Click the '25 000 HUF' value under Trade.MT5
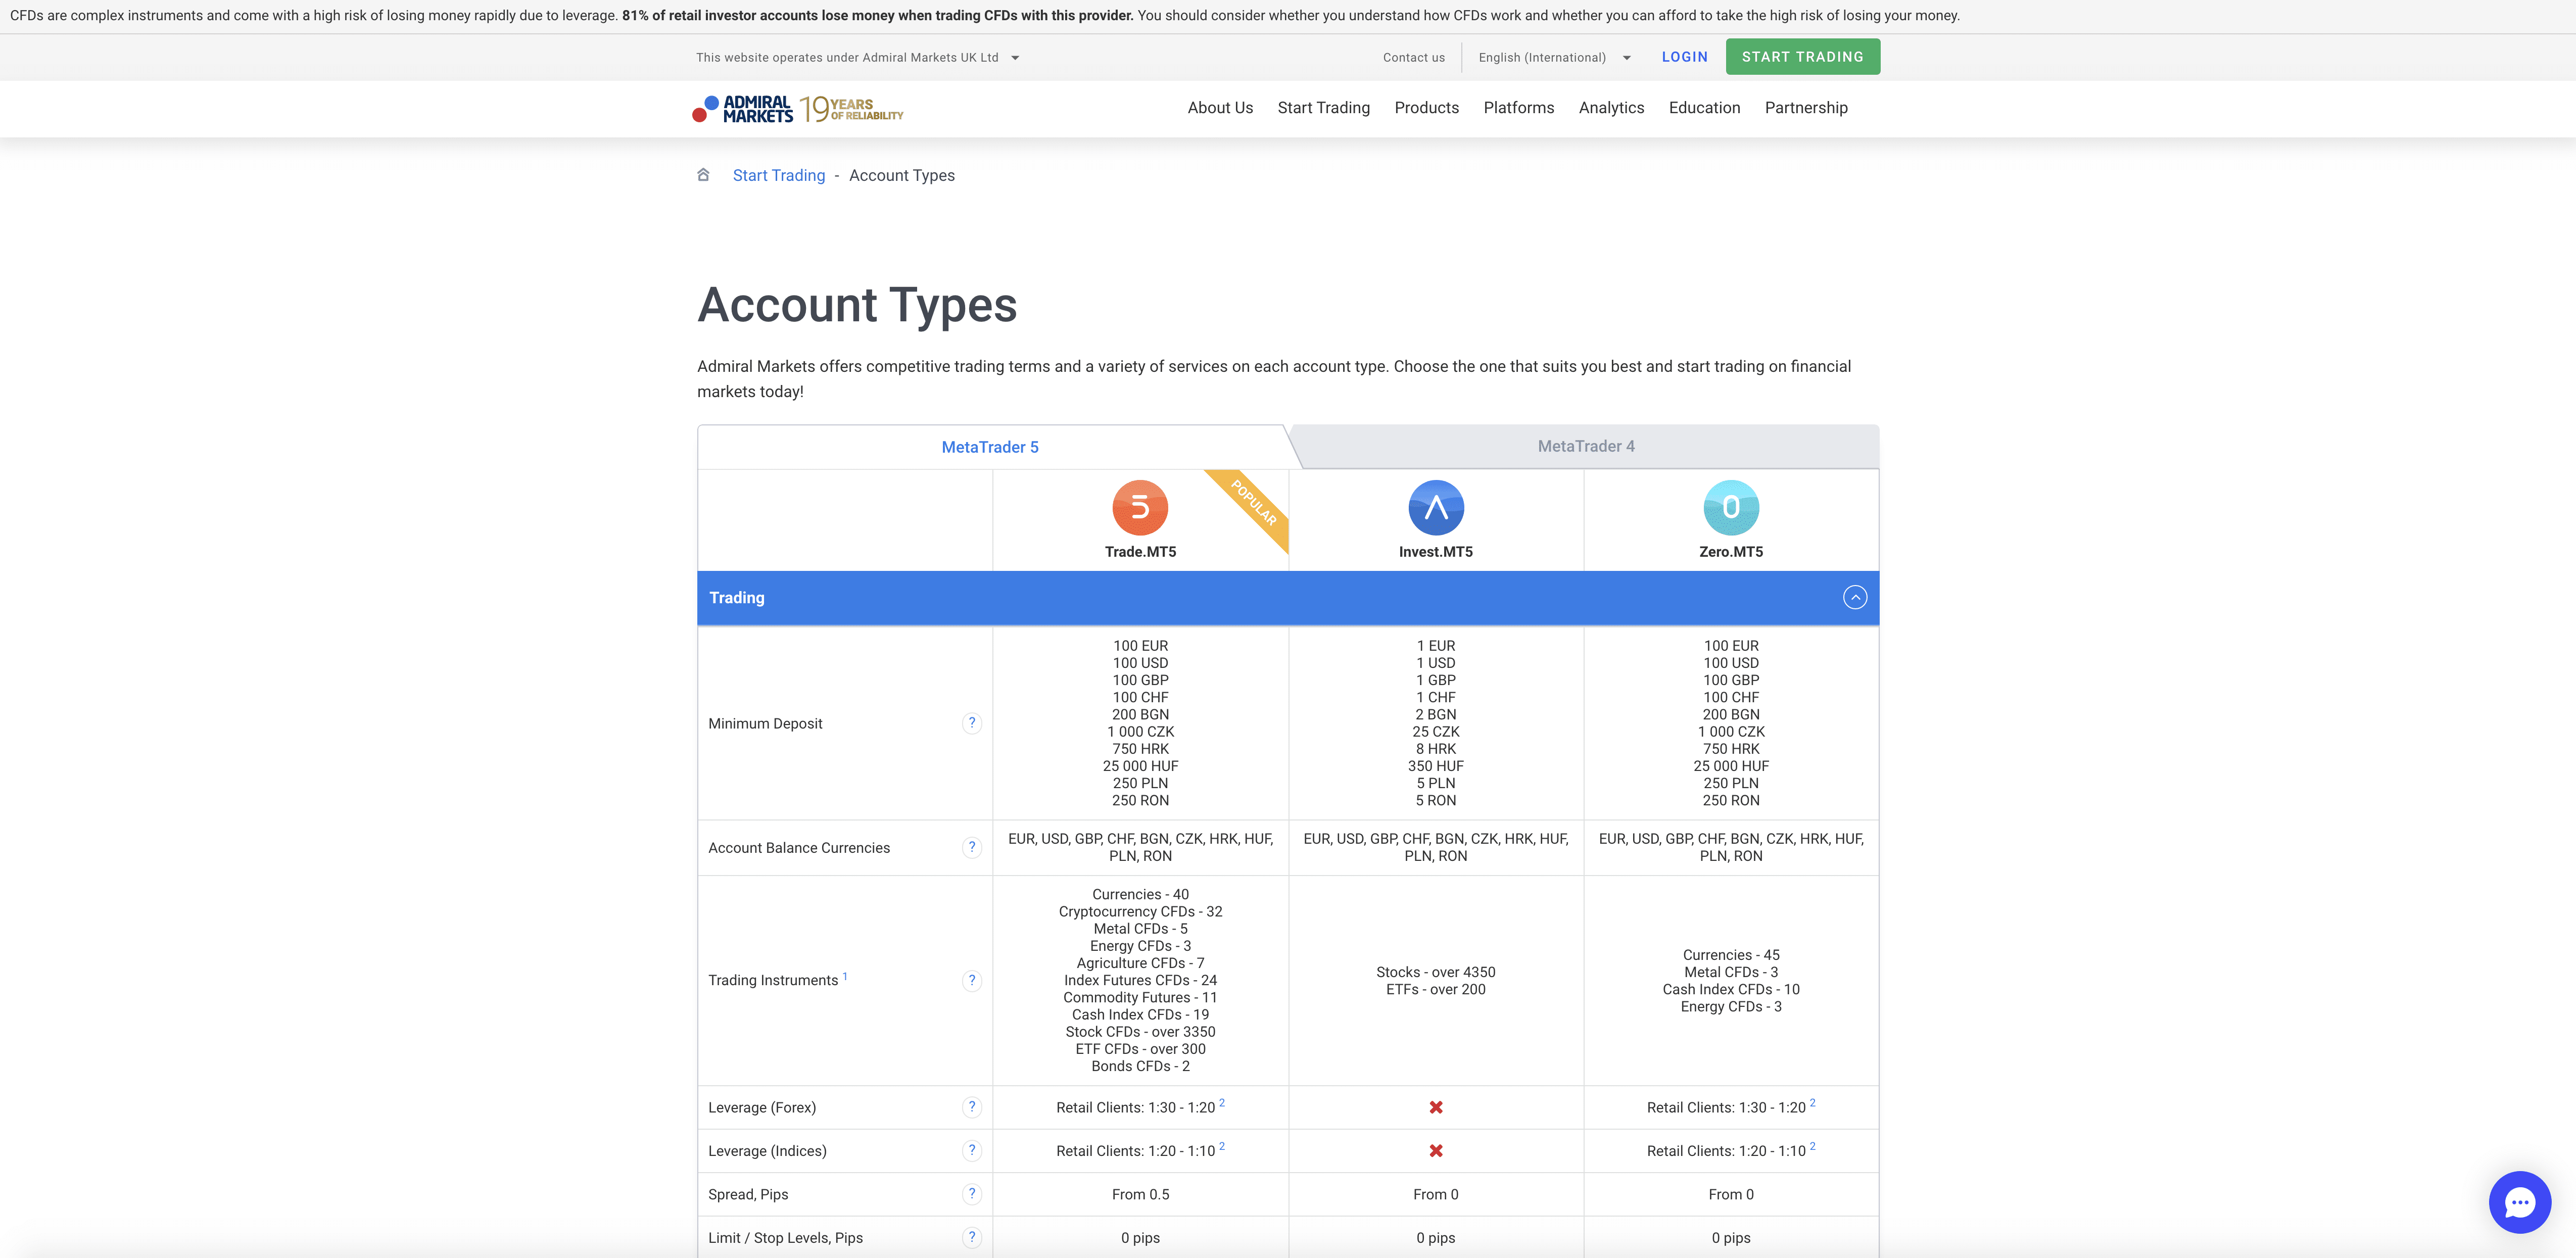The height and width of the screenshot is (1258, 2576). tap(1140, 766)
